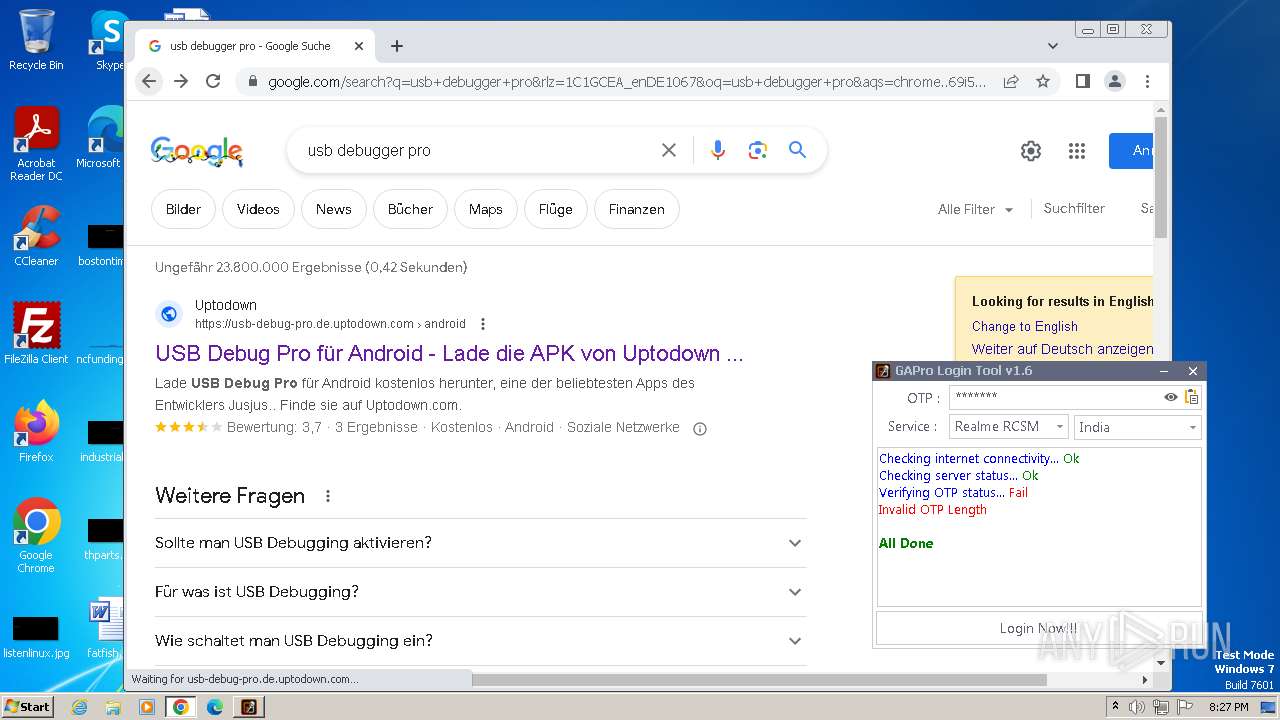This screenshot has height=720, width=1280.
Task: Expand Wie schaltet man USB Debugging ein?
Action: pyautogui.click(x=480, y=641)
